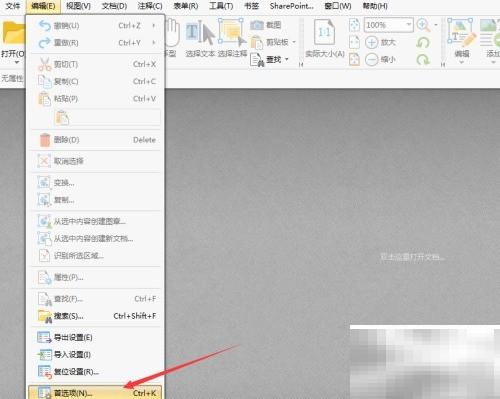The image size is (500, 399).
Task: Expand the zoom tool magnifier dropdown arrow
Action: point(435,25)
